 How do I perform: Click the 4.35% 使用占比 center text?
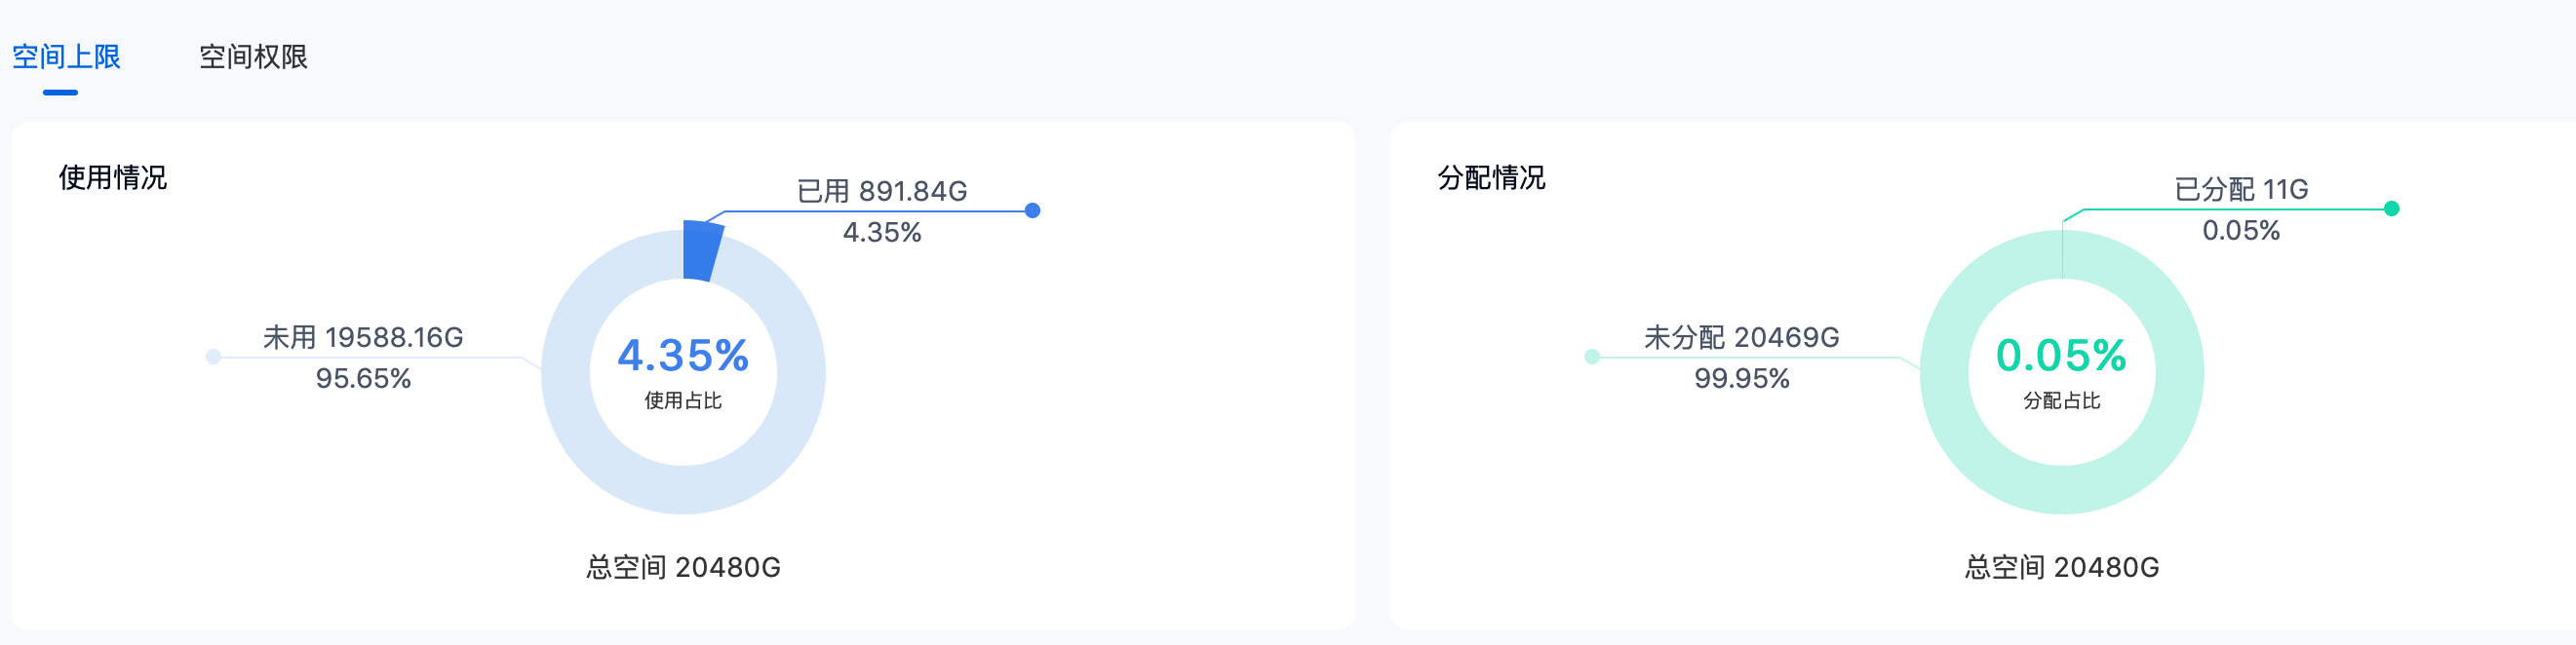point(683,372)
